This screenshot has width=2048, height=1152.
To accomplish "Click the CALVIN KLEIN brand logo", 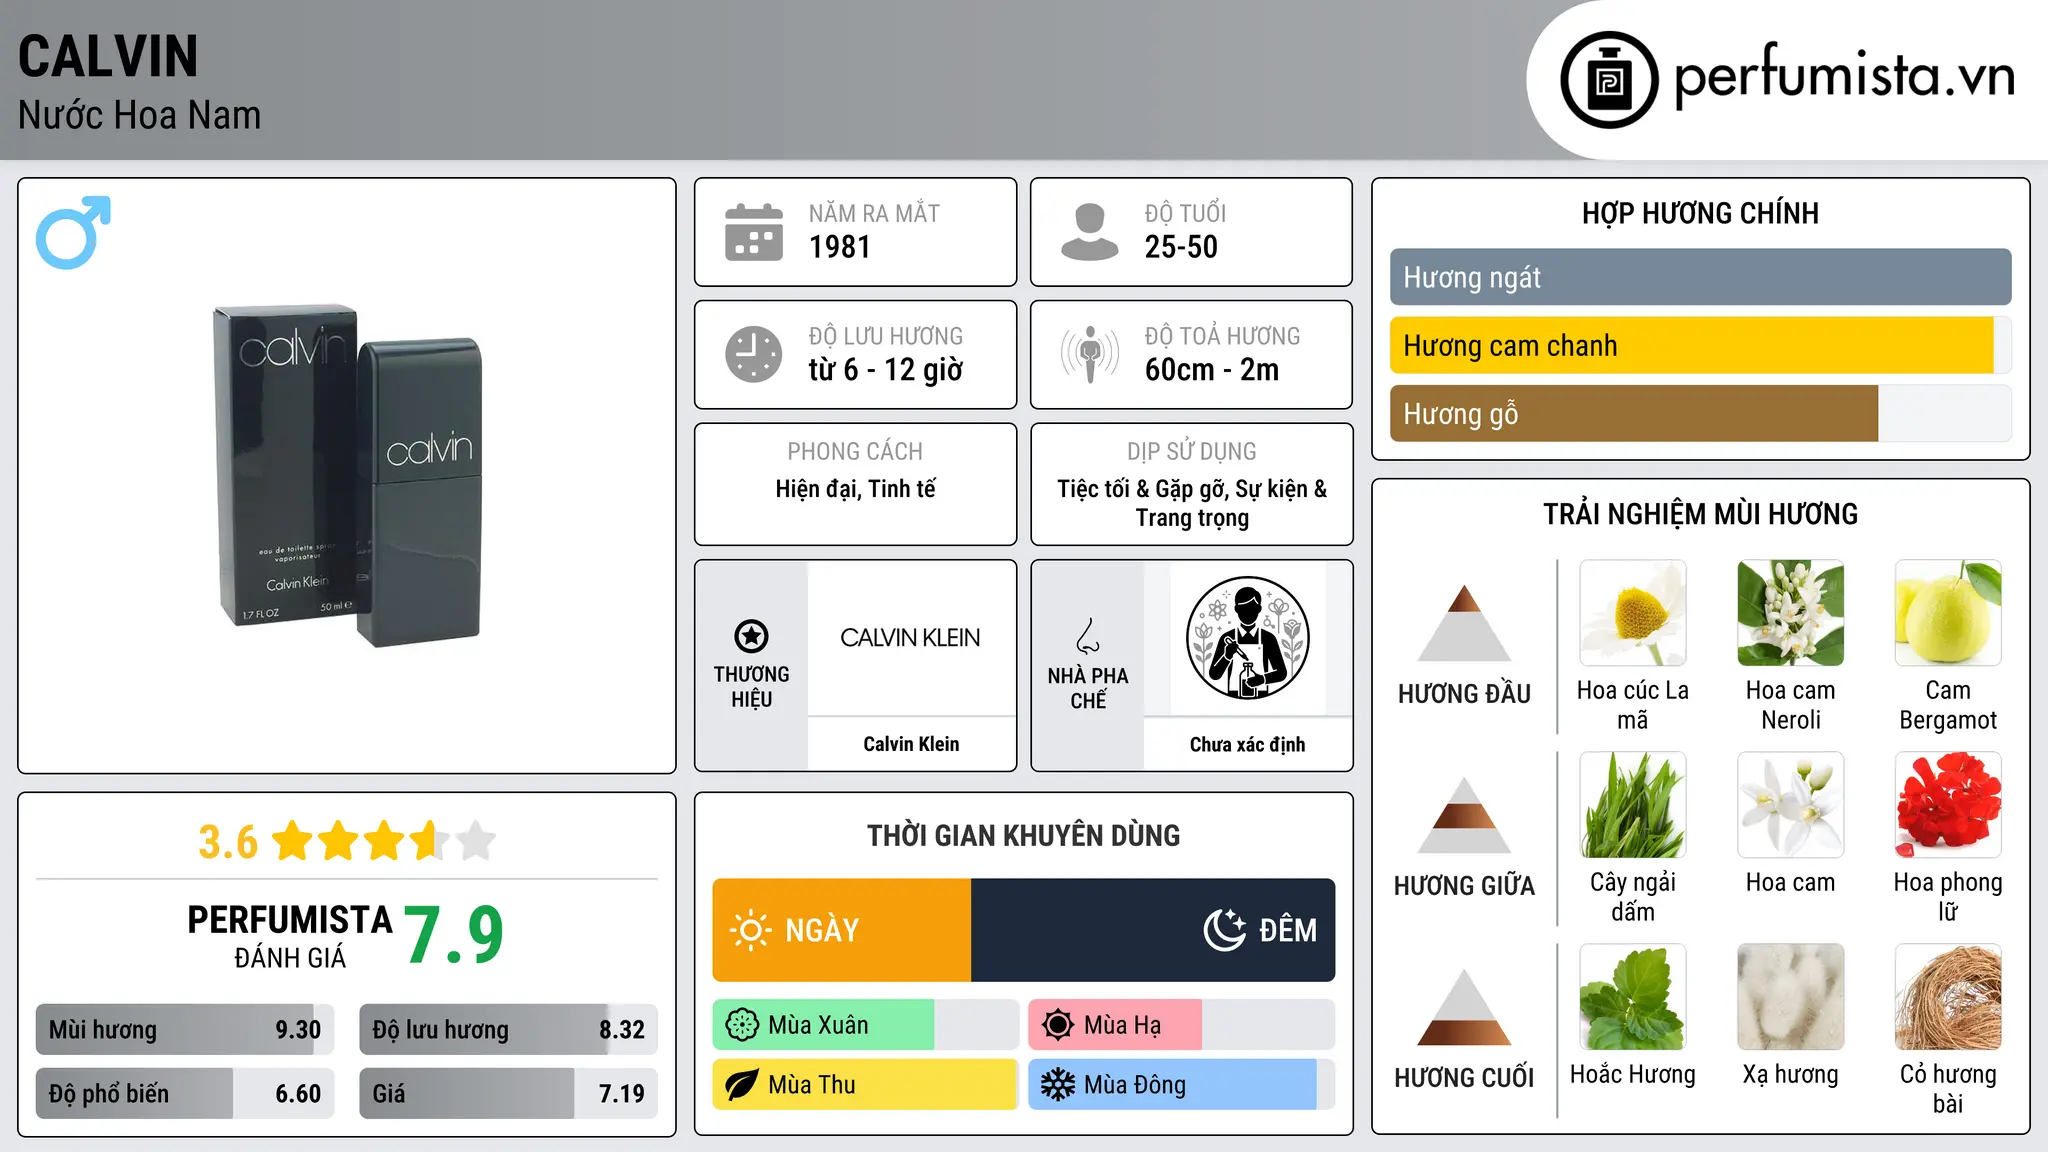I will pyautogui.click(x=910, y=638).
